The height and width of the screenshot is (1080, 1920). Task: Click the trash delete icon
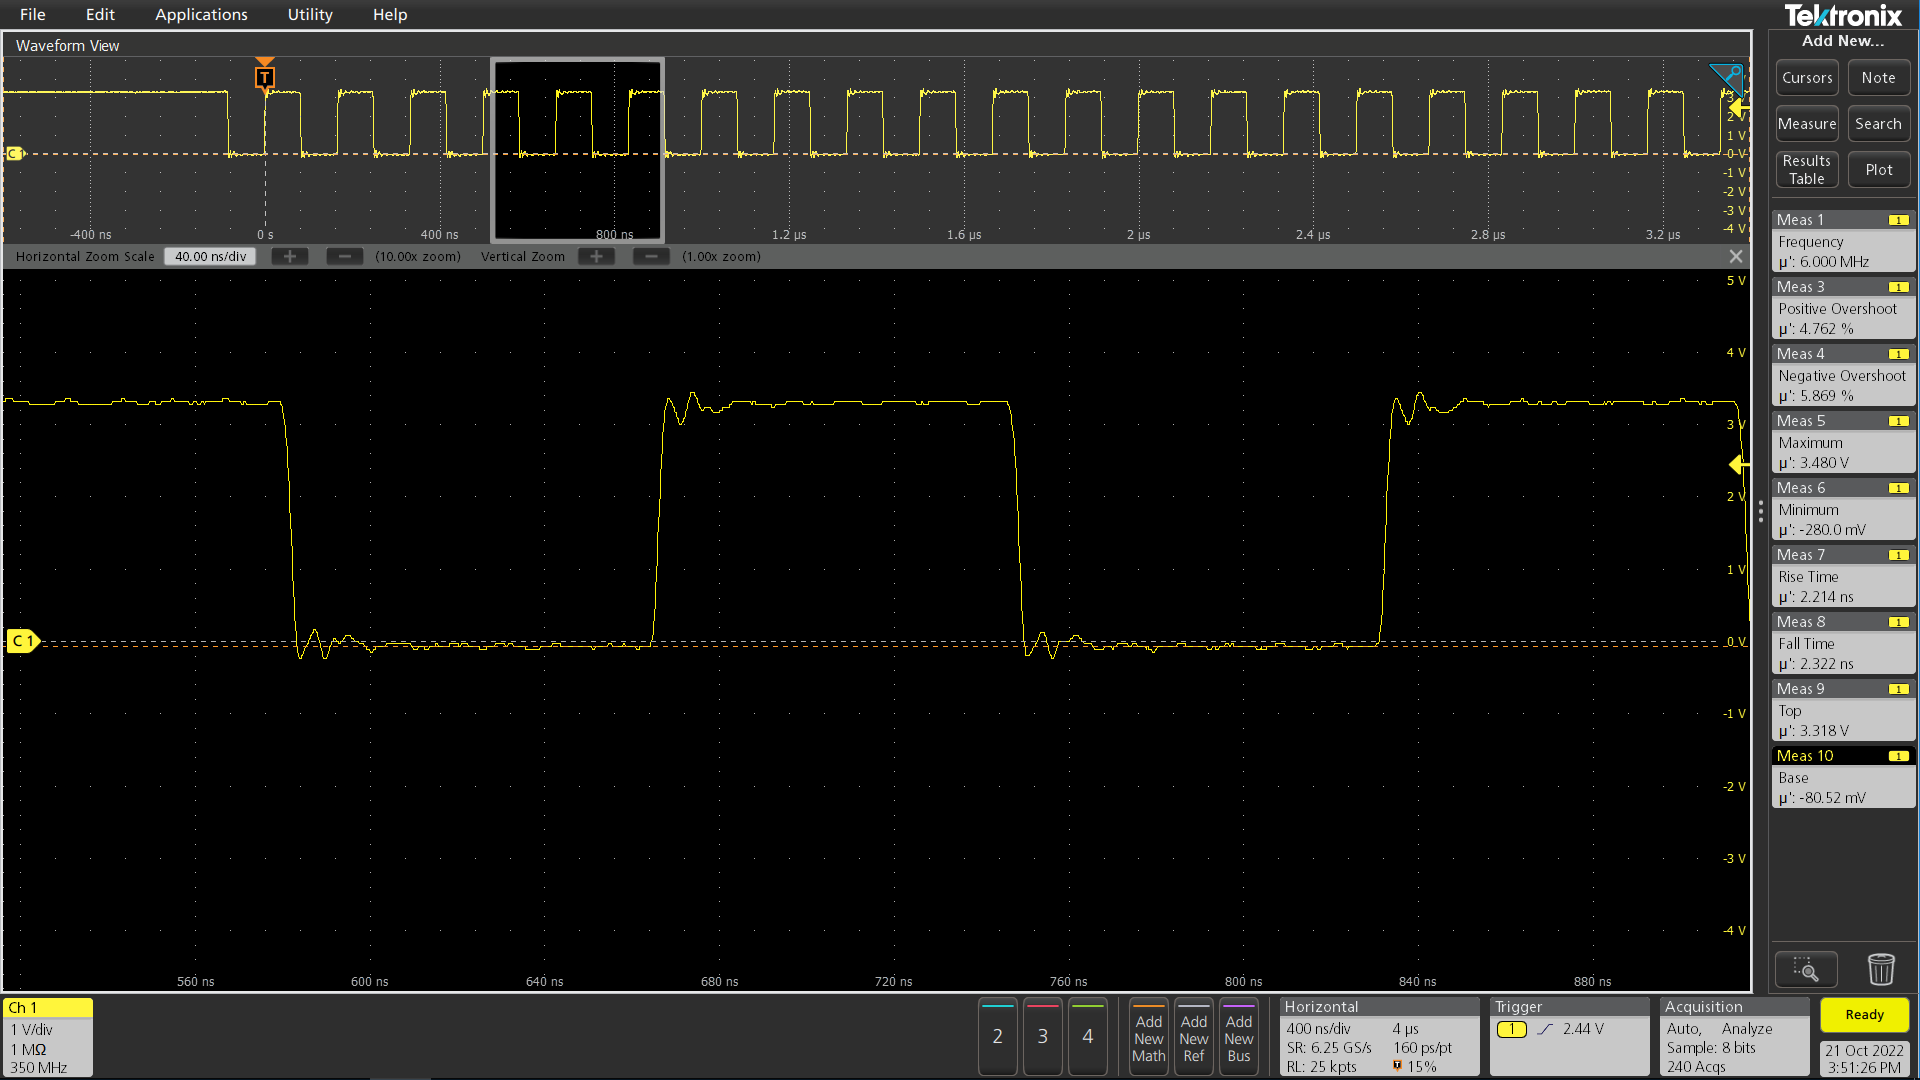[x=1881, y=969]
